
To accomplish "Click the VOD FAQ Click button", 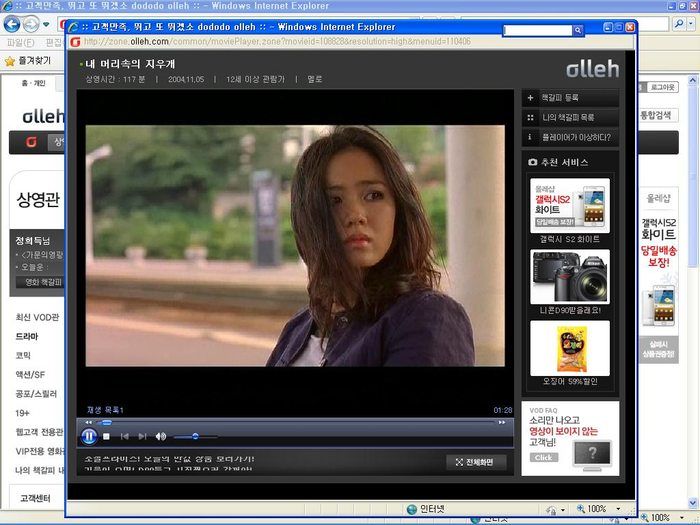I will (x=543, y=458).
